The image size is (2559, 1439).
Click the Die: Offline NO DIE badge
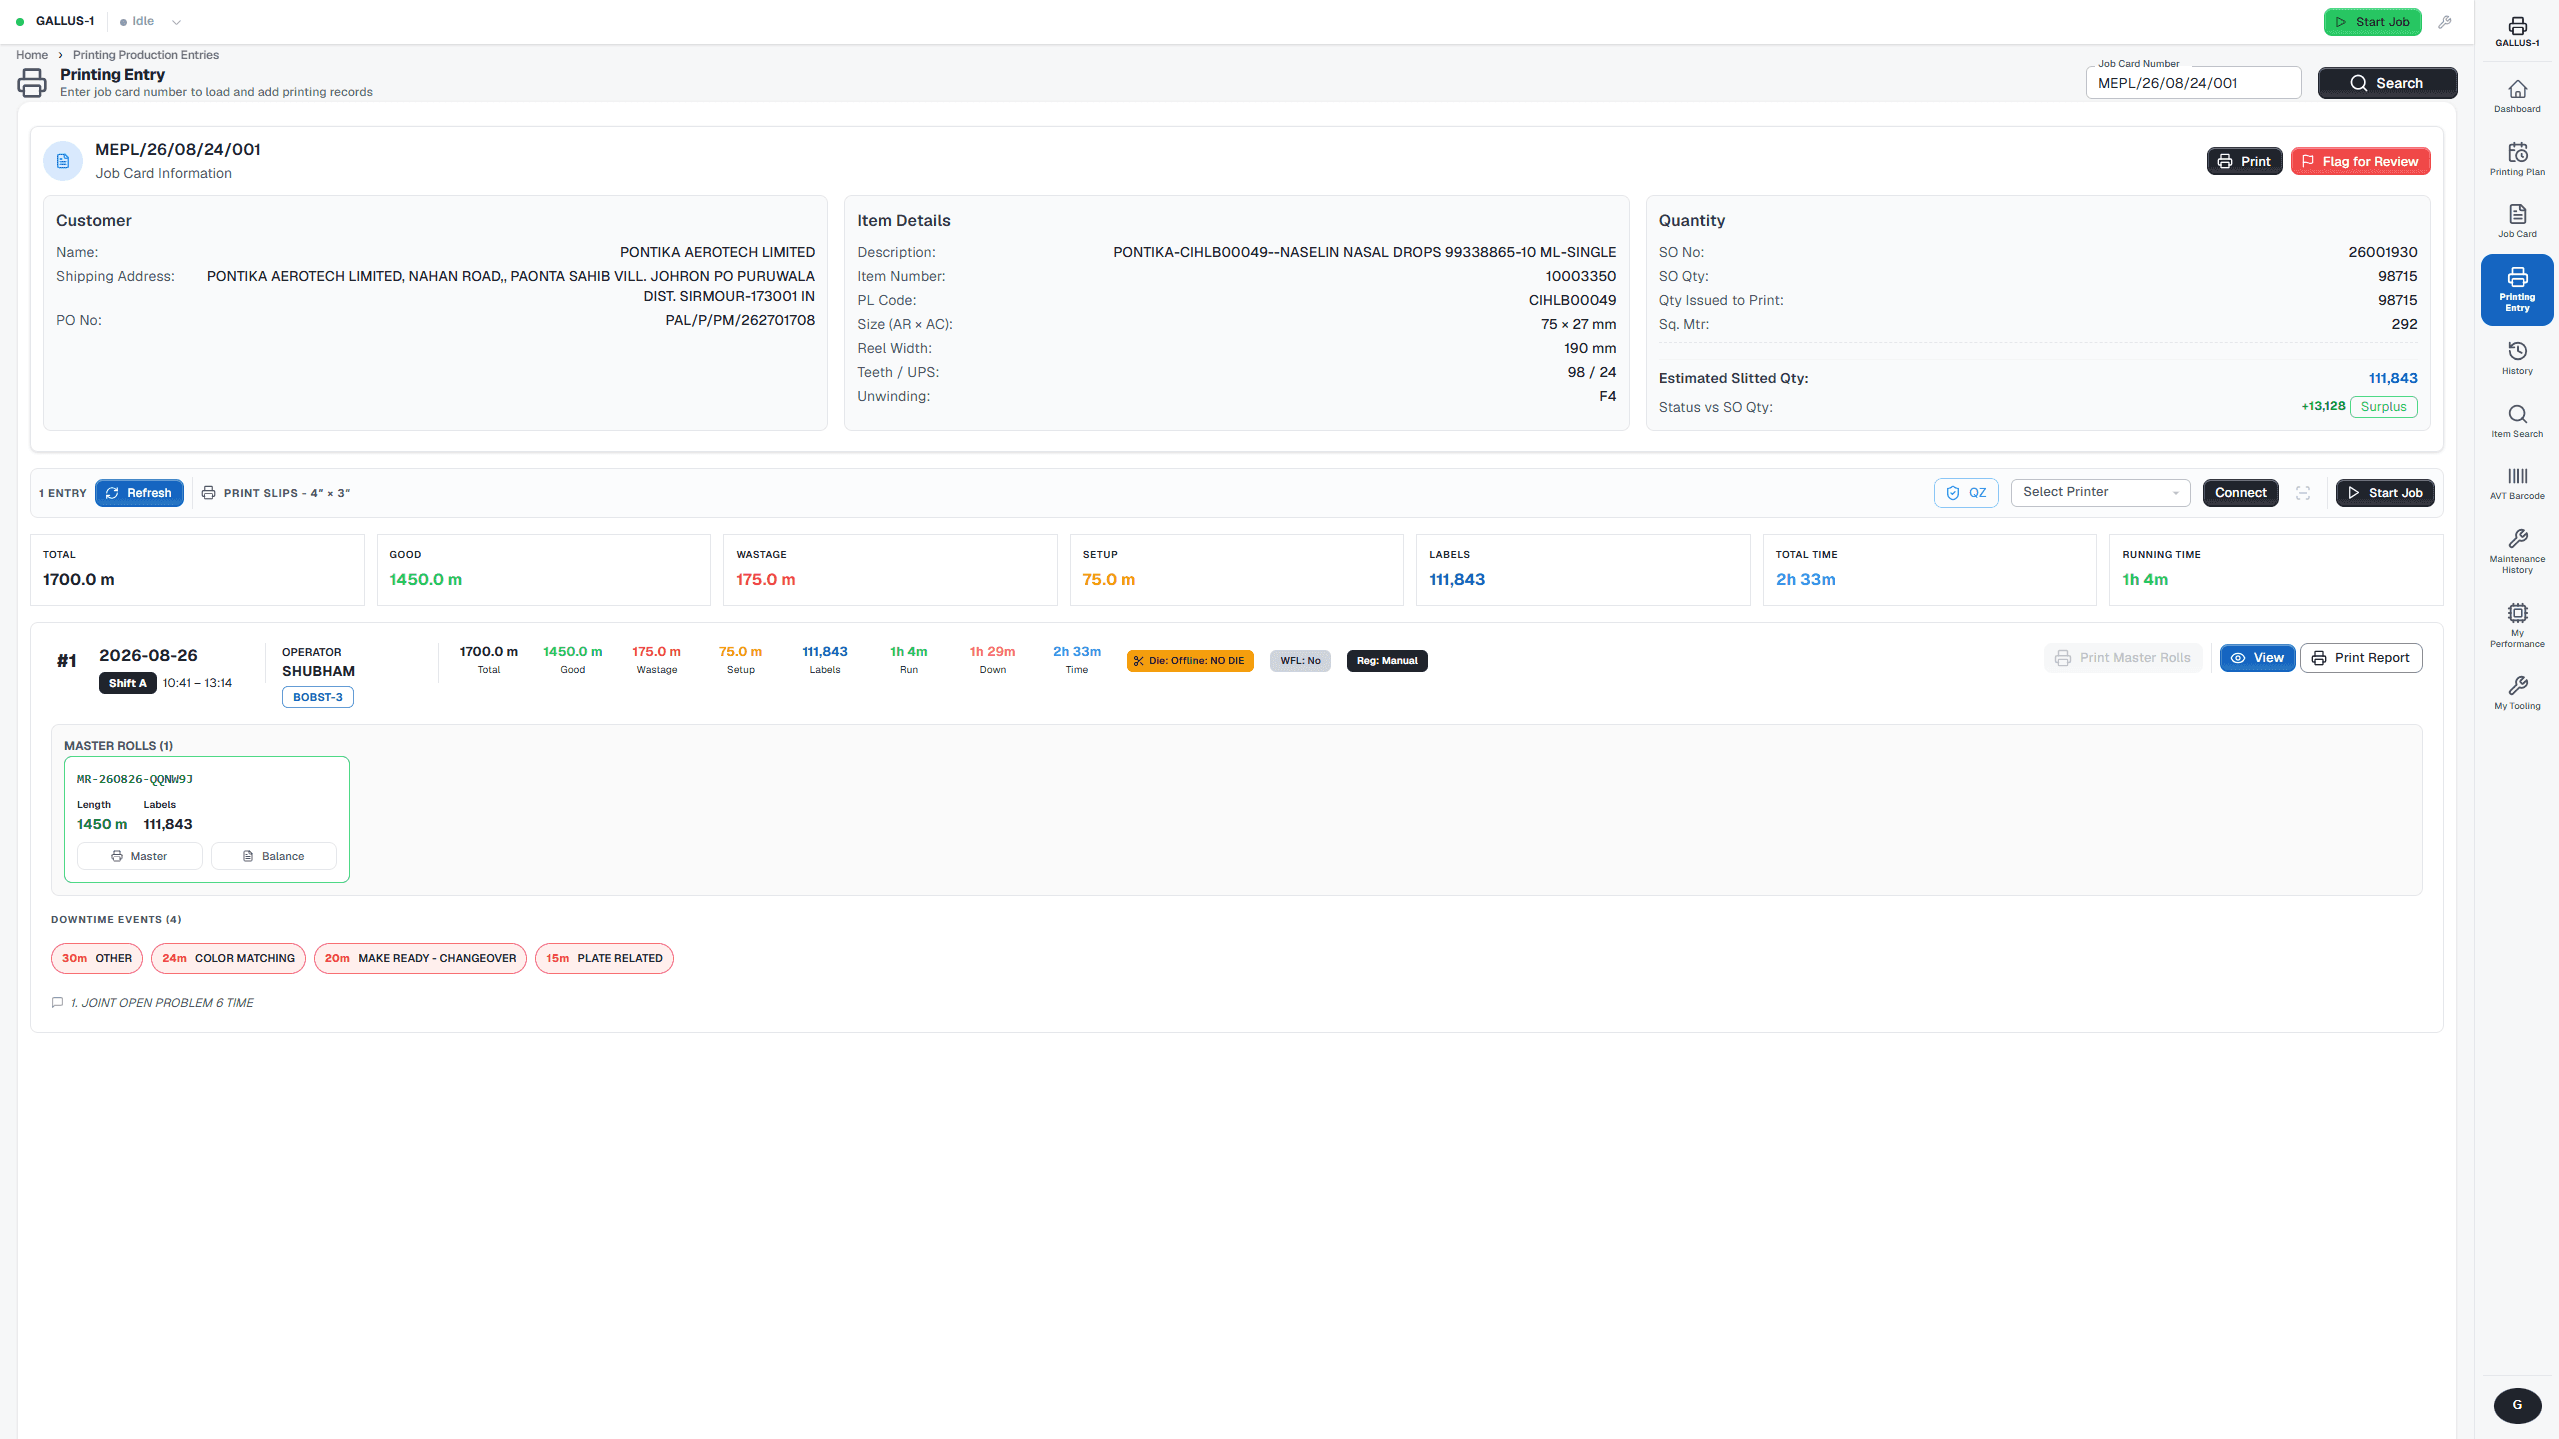[1189, 661]
